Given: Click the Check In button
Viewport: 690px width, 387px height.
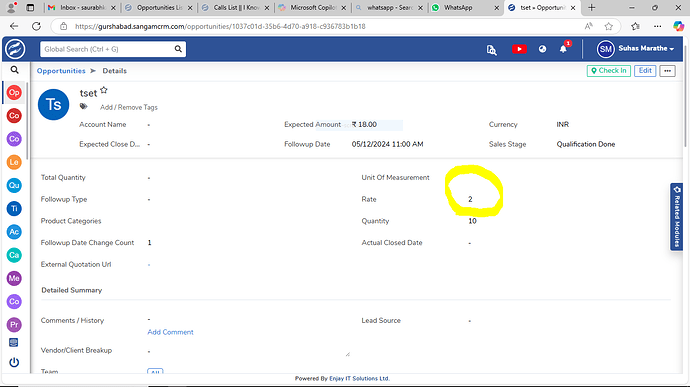Looking at the screenshot, I should click(609, 71).
